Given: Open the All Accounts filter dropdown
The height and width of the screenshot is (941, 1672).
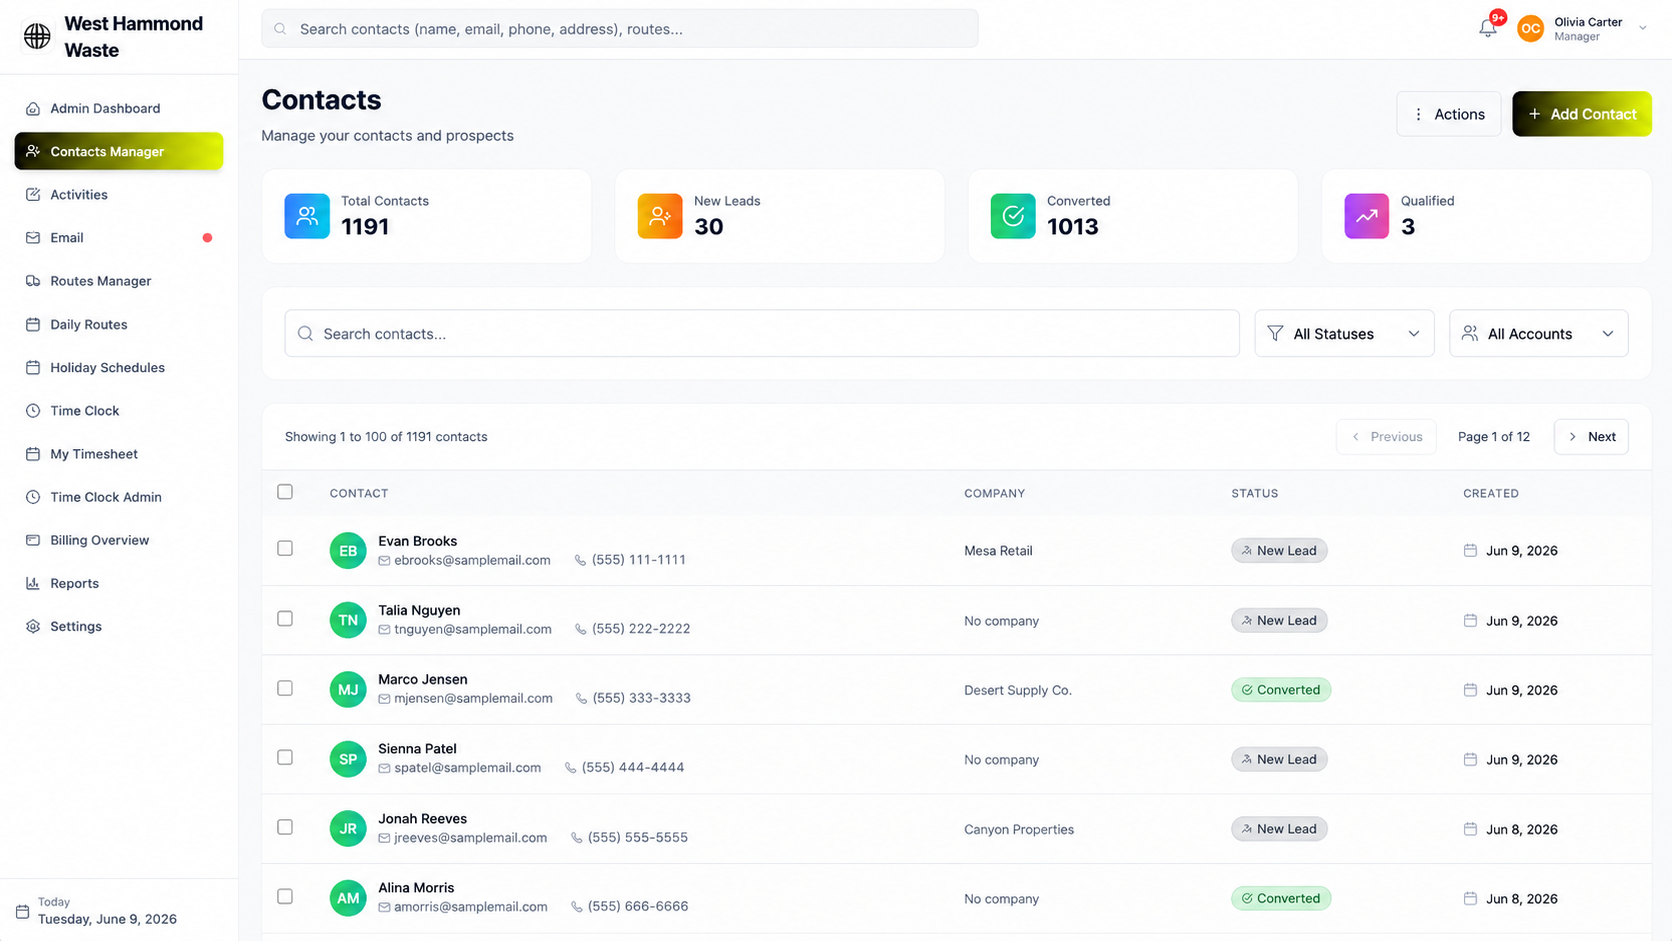Looking at the screenshot, I should click(1538, 334).
